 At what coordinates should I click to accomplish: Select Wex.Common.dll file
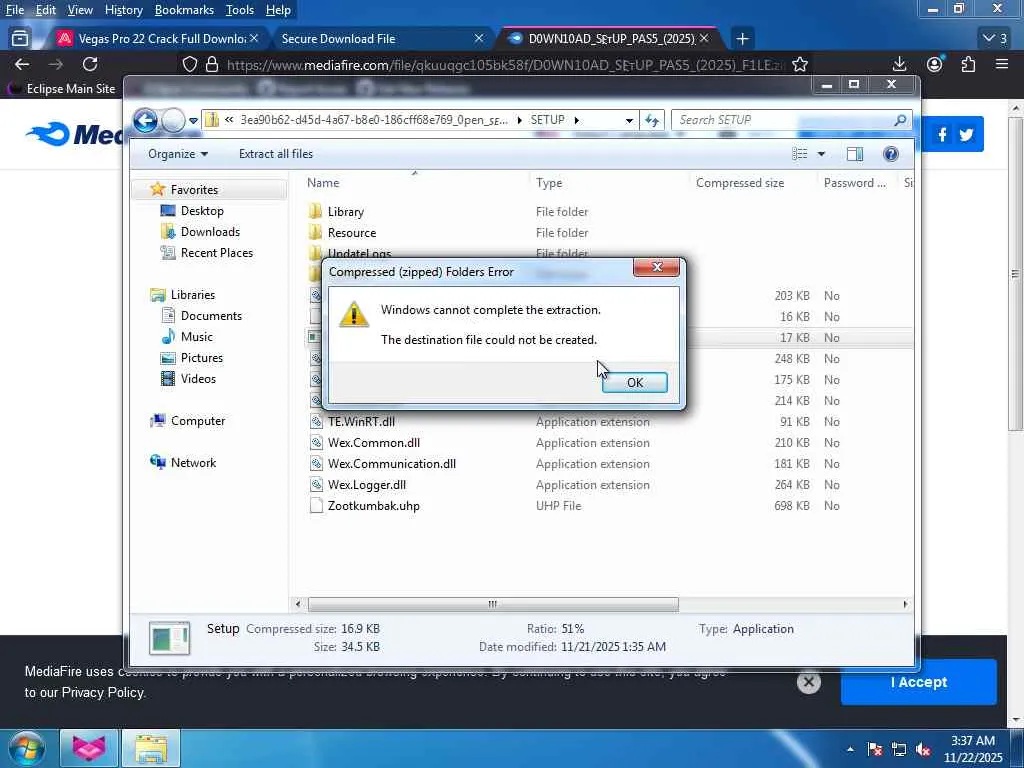pos(374,443)
